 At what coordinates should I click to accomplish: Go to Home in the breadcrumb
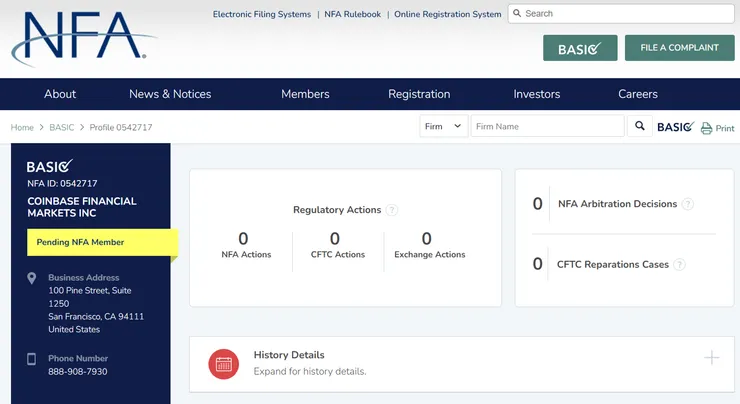click(x=22, y=128)
